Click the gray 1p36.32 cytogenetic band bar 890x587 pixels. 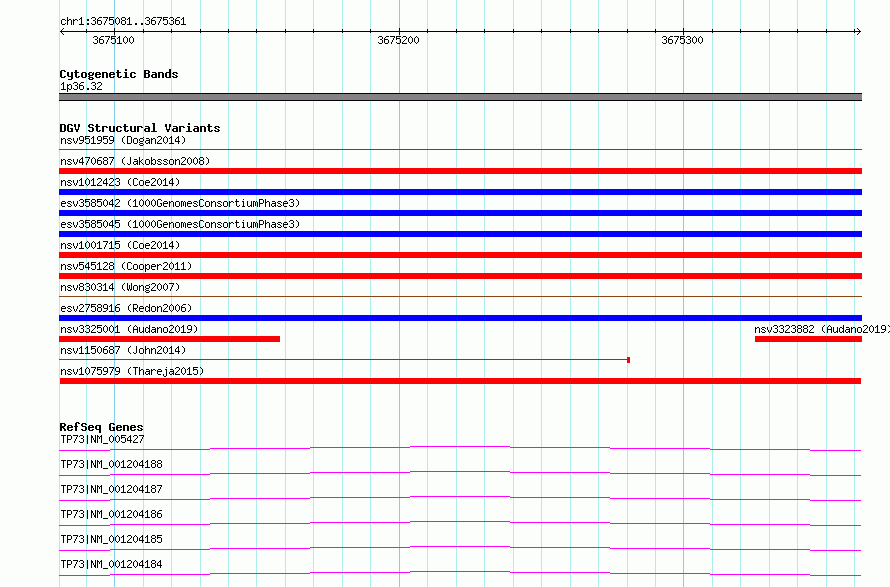coord(460,97)
